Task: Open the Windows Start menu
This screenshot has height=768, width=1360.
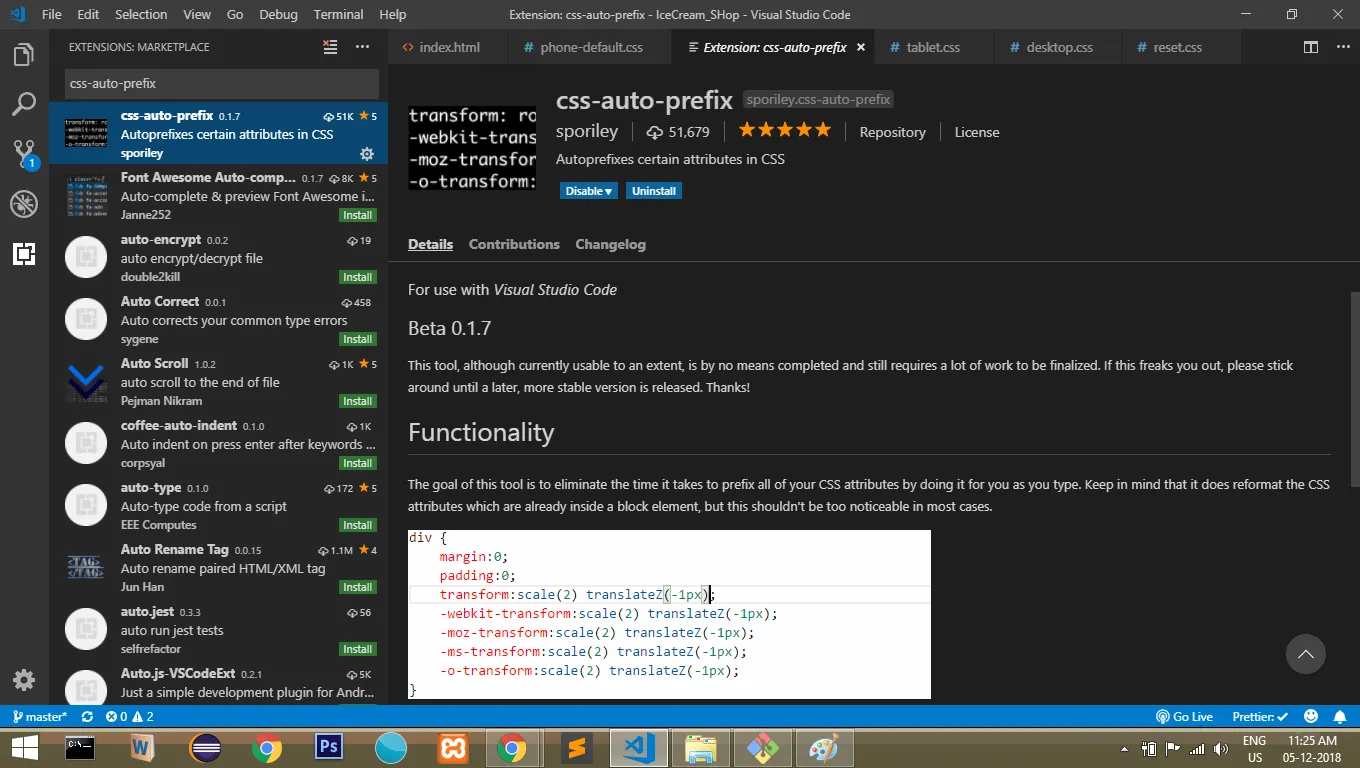Action: [x=24, y=748]
